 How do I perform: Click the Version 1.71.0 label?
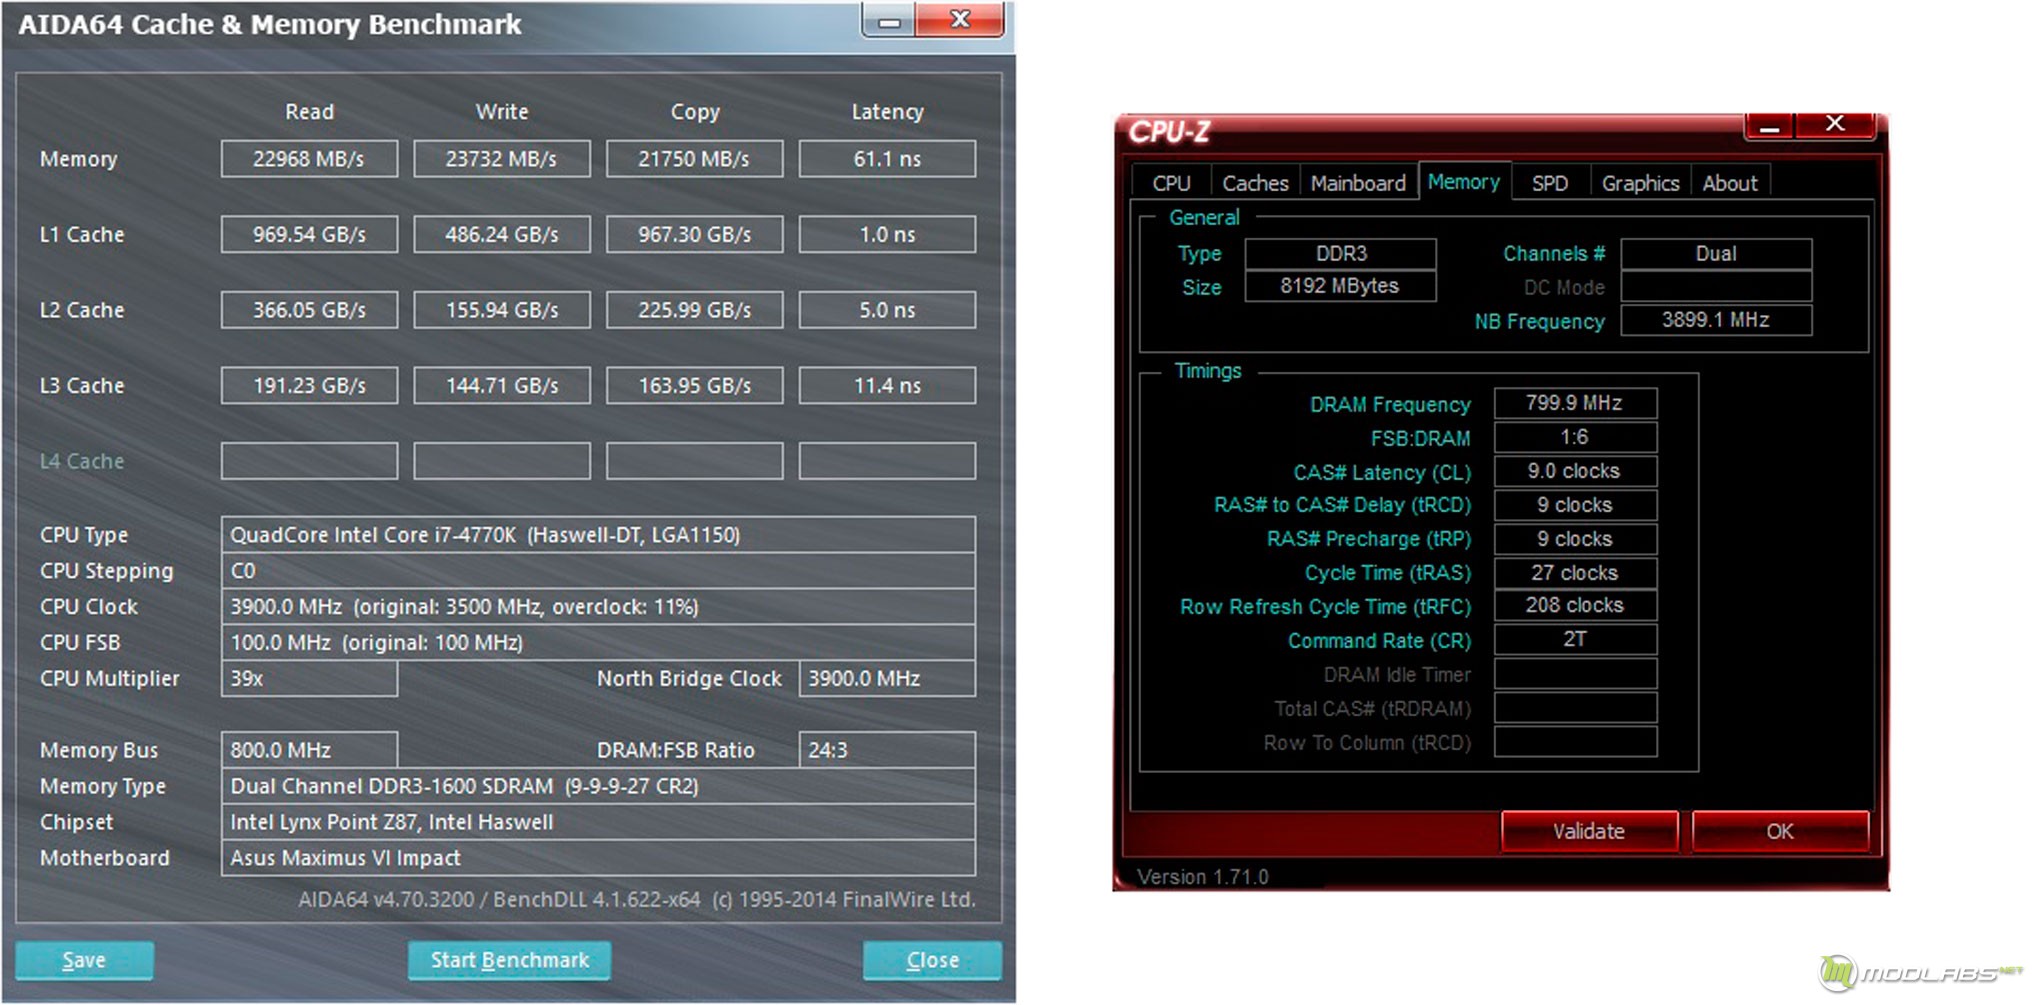(x=1203, y=877)
